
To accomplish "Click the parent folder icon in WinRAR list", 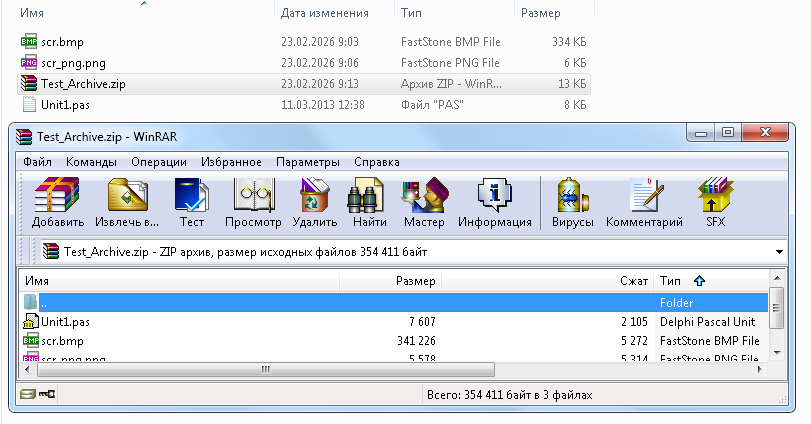I will pyautogui.click(x=31, y=302).
